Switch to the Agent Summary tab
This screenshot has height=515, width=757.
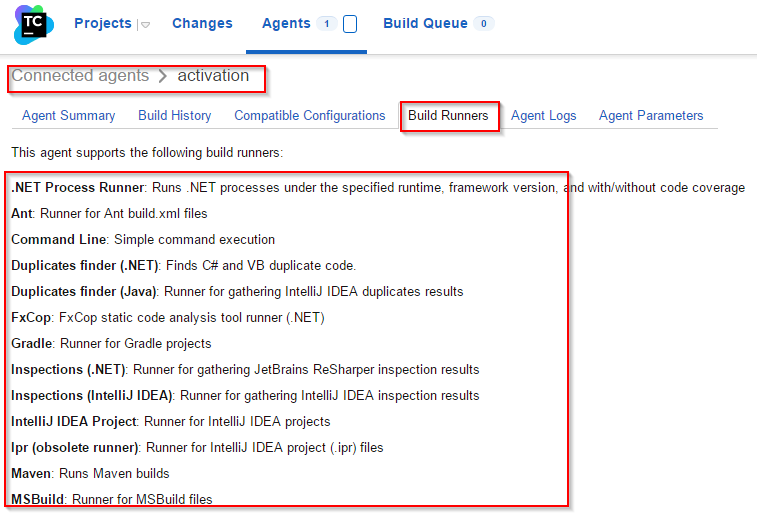pos(69,116)
